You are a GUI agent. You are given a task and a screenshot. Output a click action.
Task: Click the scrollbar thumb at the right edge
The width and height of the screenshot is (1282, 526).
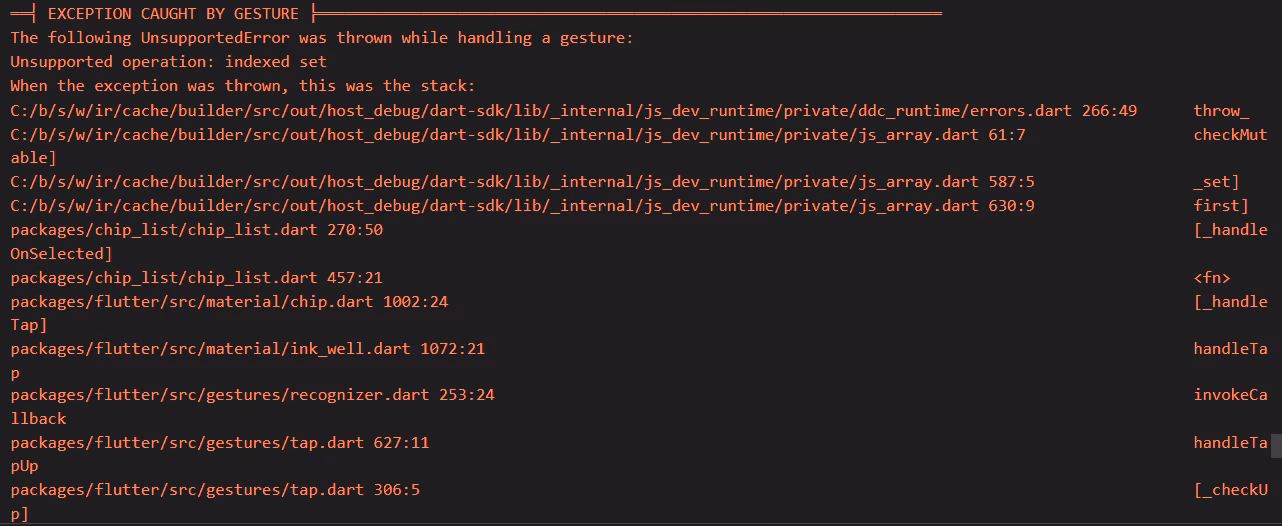point(1276,445)
